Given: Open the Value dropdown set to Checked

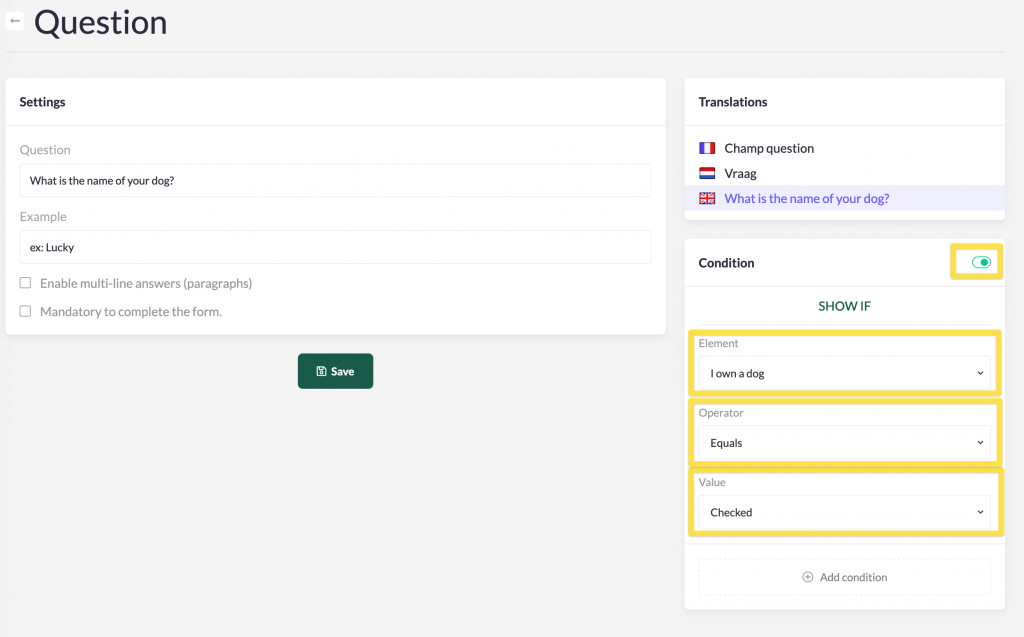Looking at the screenshot, I should coord(844,512).
